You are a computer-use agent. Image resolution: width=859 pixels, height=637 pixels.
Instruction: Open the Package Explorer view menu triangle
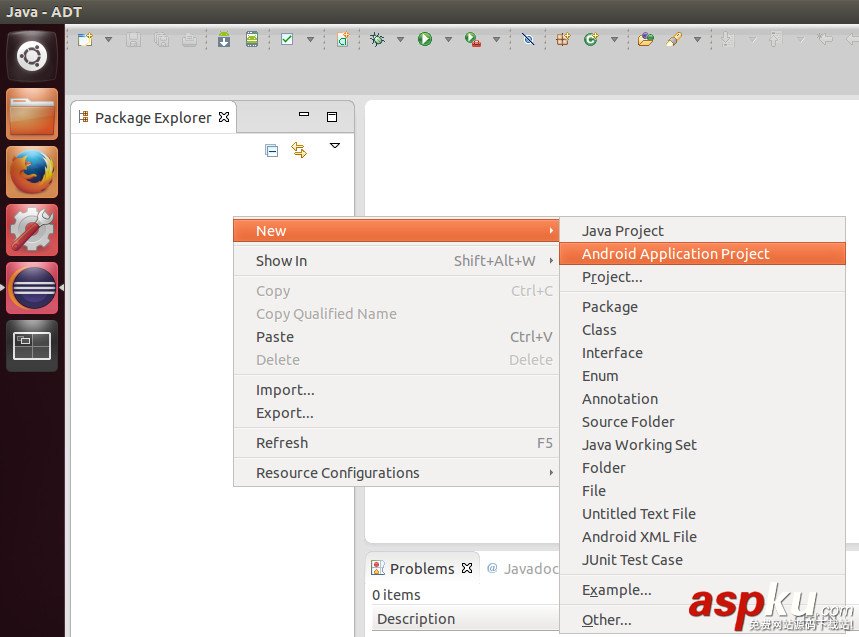tap(335, 146)
